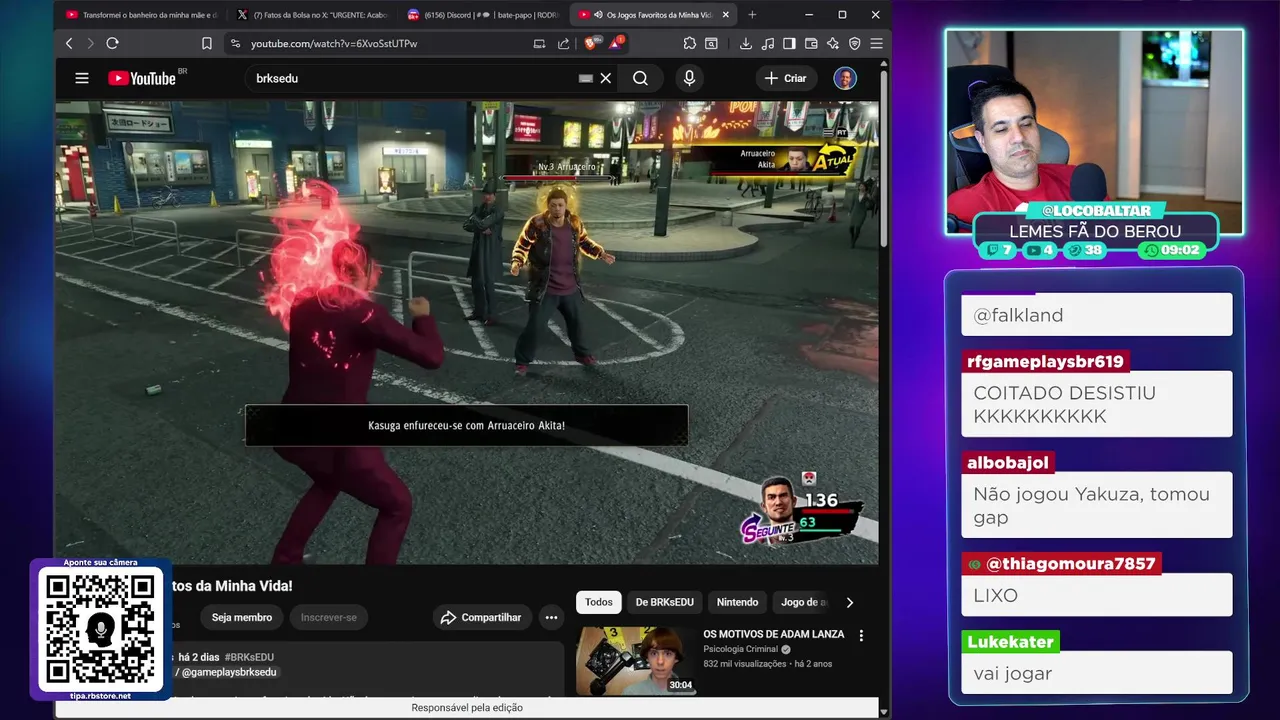Open more options for Adam Lanza video

pos(861,635)
